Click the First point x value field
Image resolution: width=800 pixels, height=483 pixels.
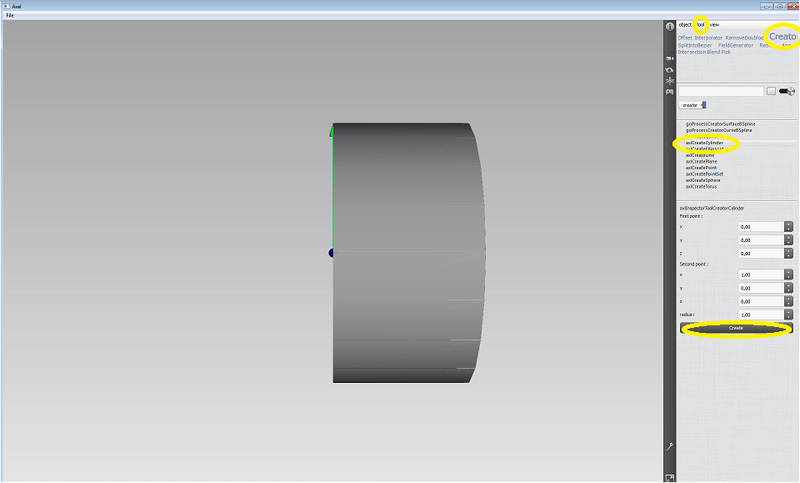click(761, 227)
